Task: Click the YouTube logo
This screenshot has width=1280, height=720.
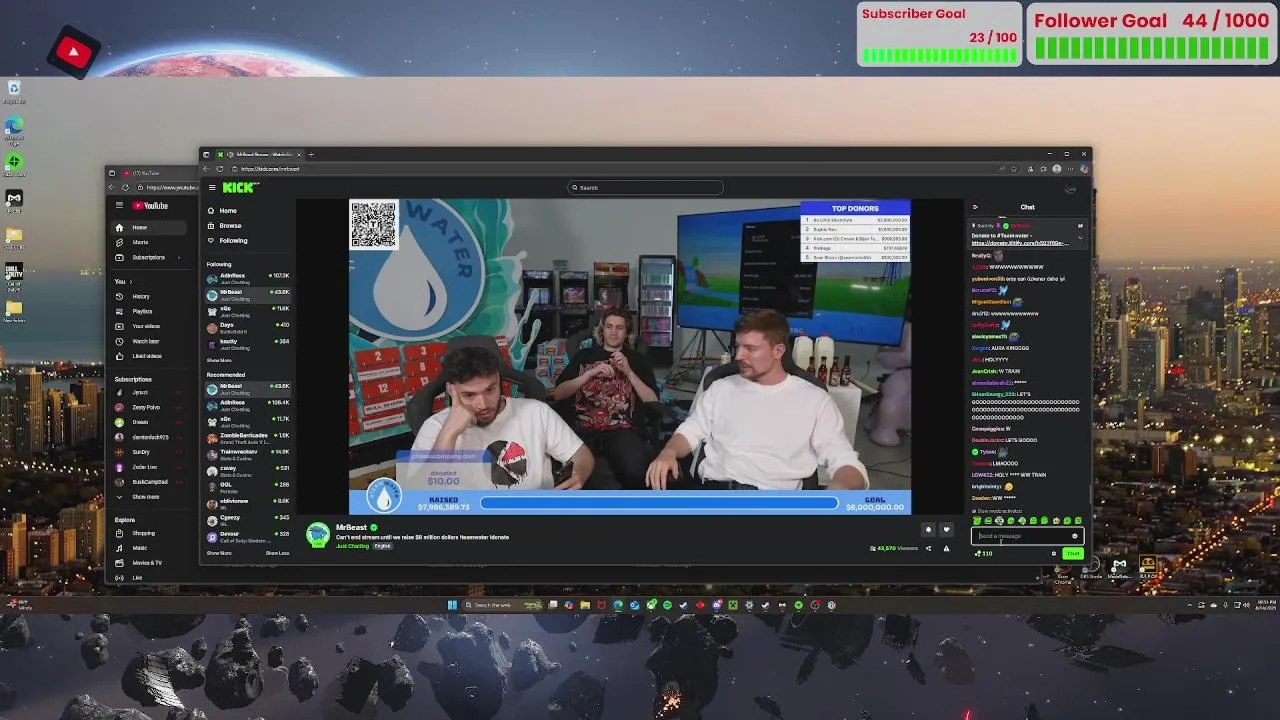Action: pos(151,206)
